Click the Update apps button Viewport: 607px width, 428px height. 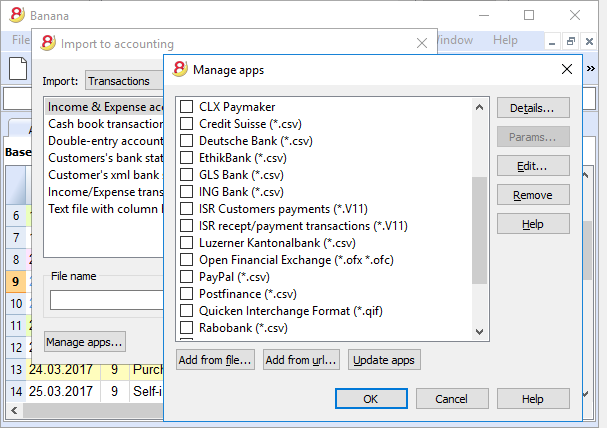tap(384, 360)
